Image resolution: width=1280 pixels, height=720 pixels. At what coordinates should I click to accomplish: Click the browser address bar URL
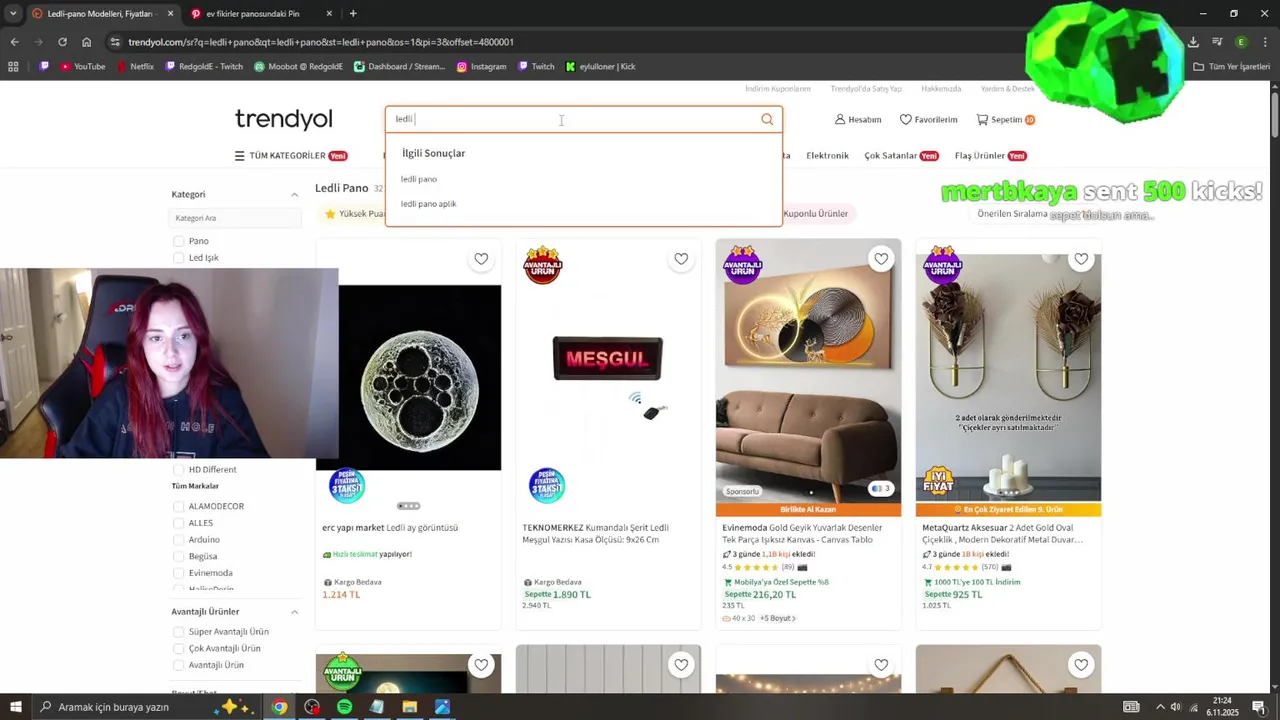(x=320, y=42)
